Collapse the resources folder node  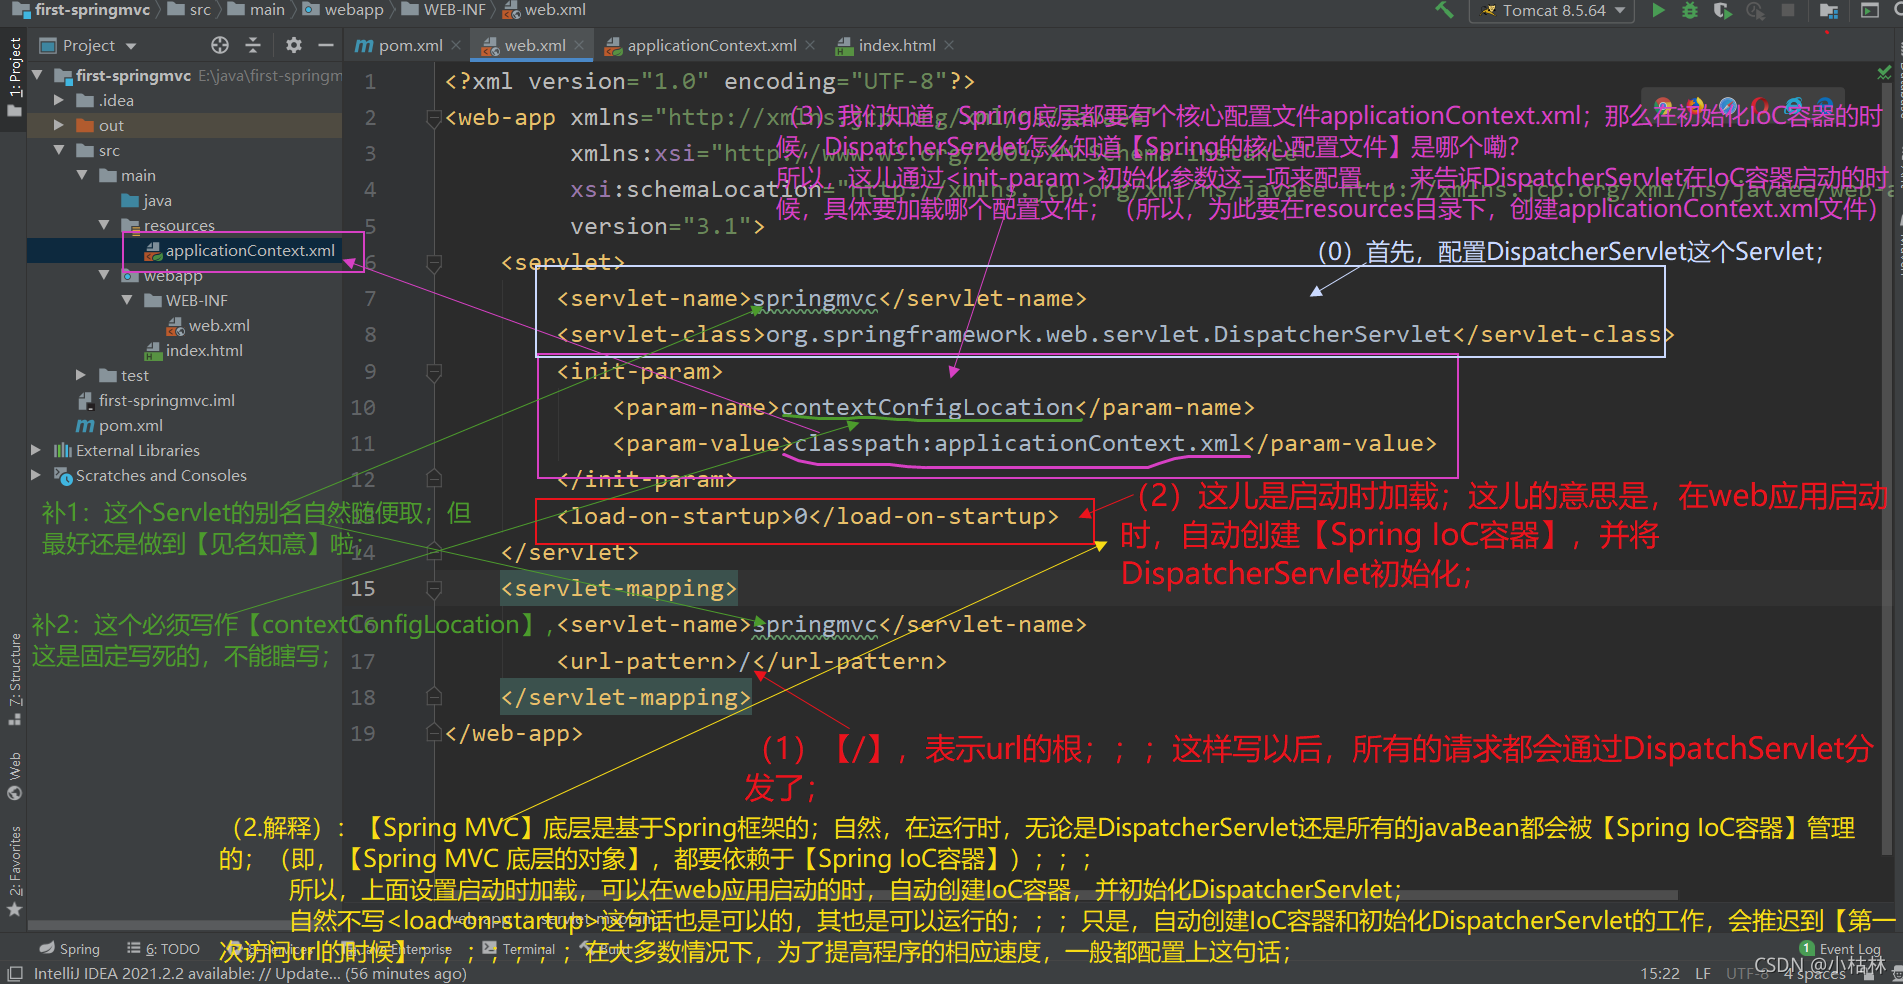click(x=104, y=225)
